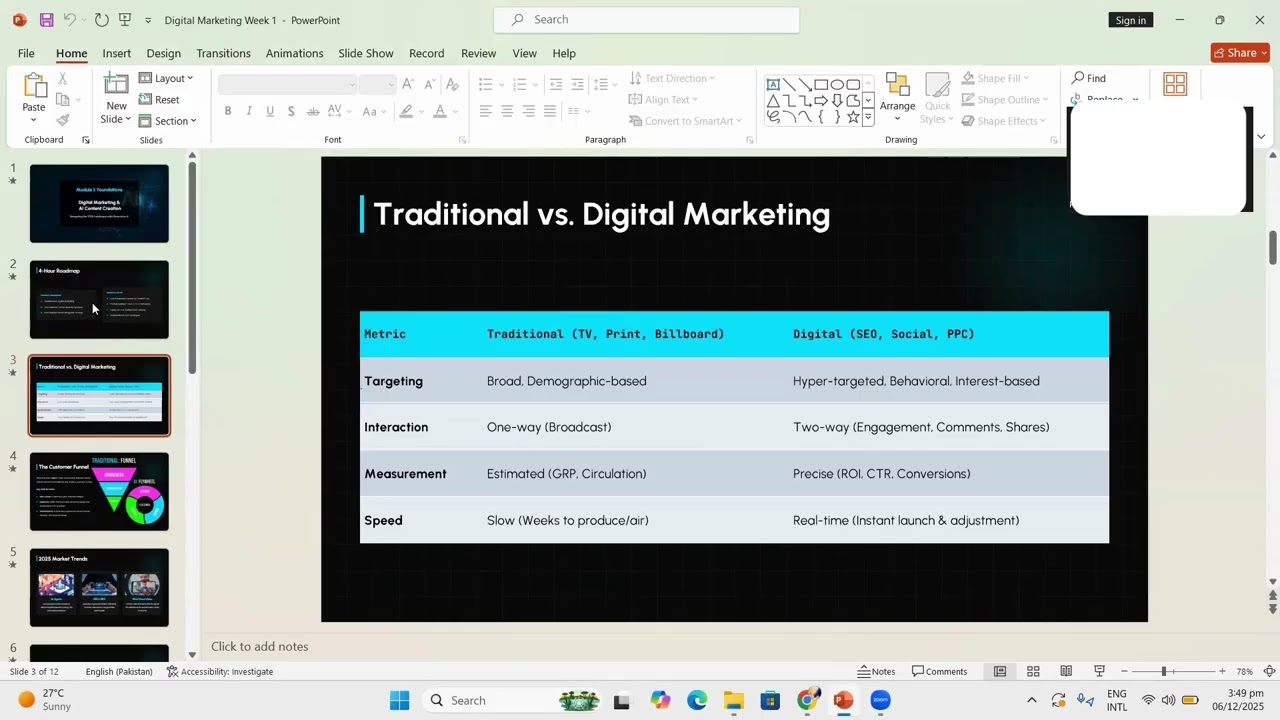Toggle Align Left for paragraph
This screenshot has height=720, width=1280.
pyautogui.click(x=486, y=111)
